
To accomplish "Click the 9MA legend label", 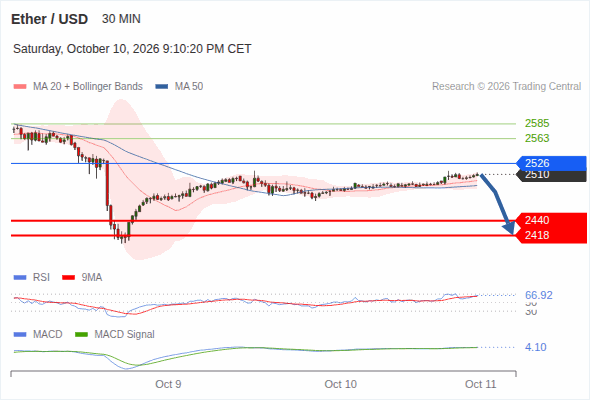I will point(92,278).
